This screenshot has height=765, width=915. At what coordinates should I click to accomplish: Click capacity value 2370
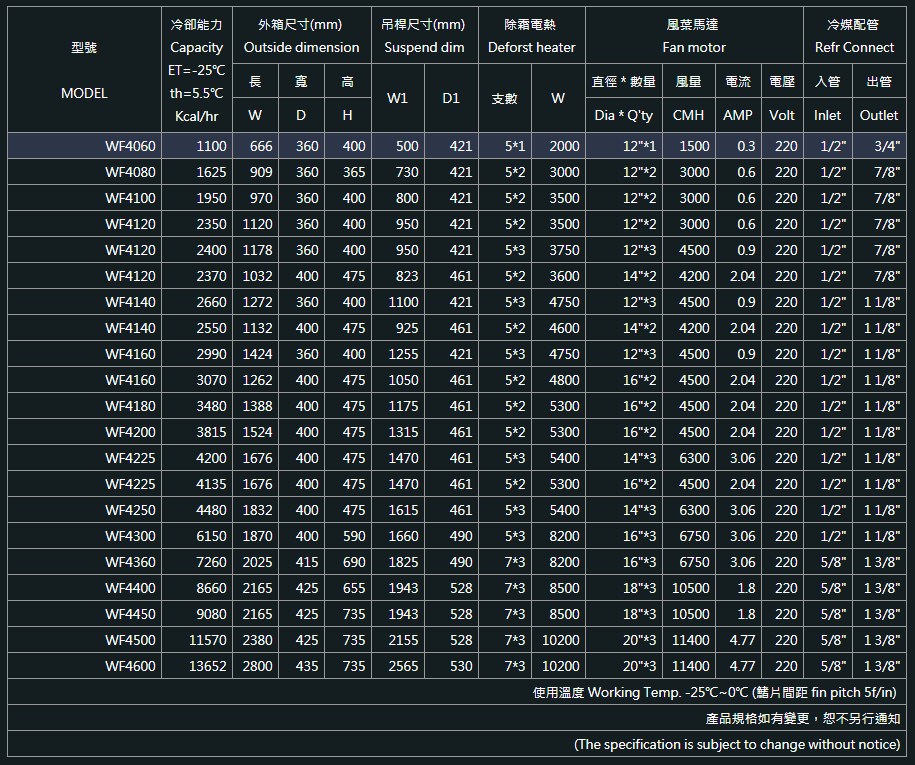pyautogui.click(x=211, y=276)
